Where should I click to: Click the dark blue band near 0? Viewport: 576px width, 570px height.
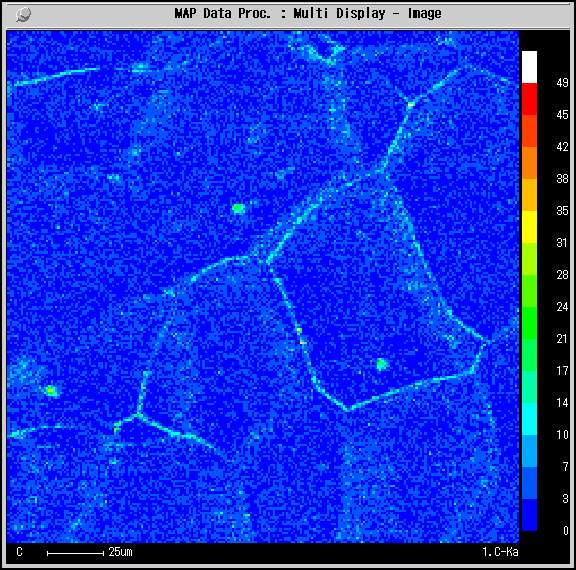pyautogui.click(x=529, y=515)
